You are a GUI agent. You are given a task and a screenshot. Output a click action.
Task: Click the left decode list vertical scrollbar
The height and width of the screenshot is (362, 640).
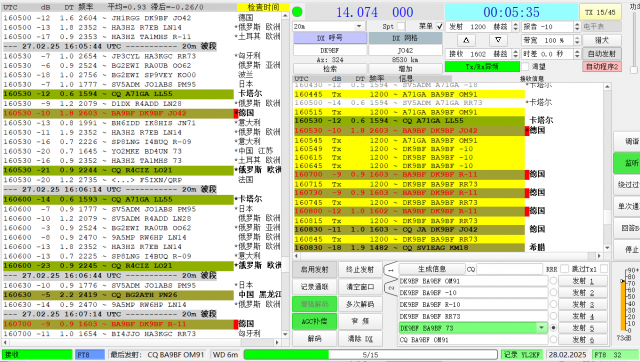pos(285,175)
